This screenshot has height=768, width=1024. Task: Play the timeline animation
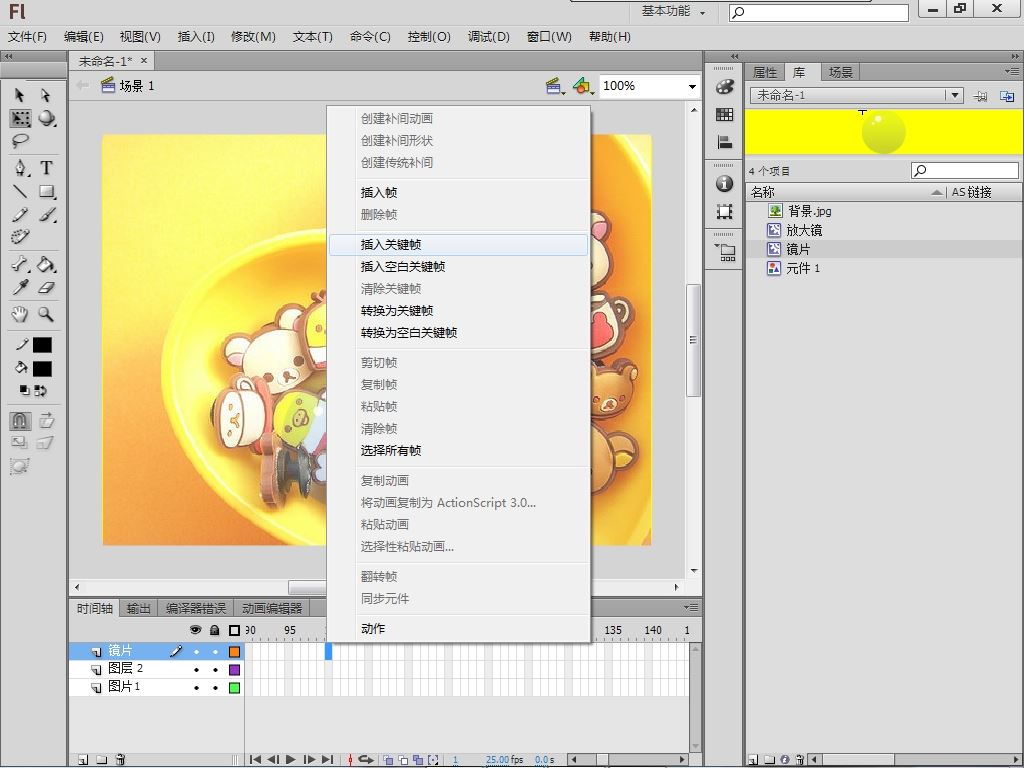(291, 760)
